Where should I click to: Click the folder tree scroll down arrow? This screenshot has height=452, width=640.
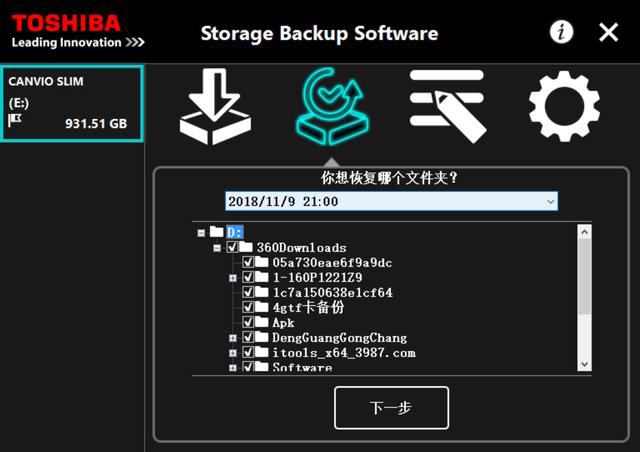(584, 364)
